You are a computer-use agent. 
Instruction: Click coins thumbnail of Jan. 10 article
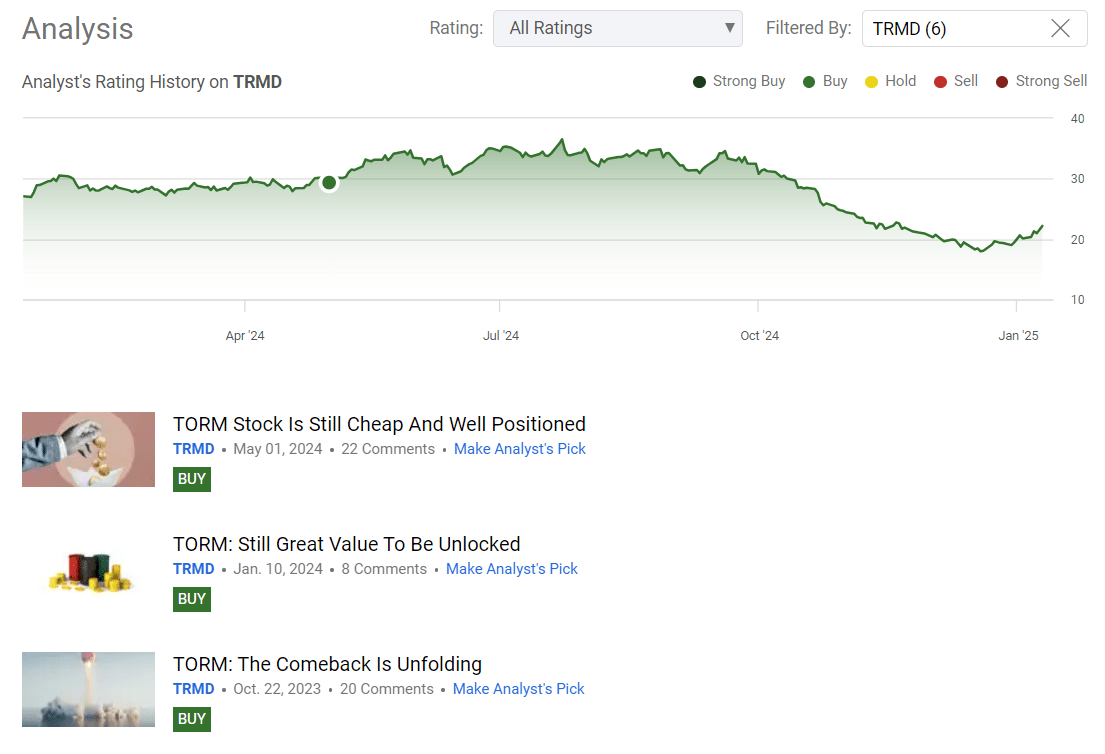tap(88, 569)
